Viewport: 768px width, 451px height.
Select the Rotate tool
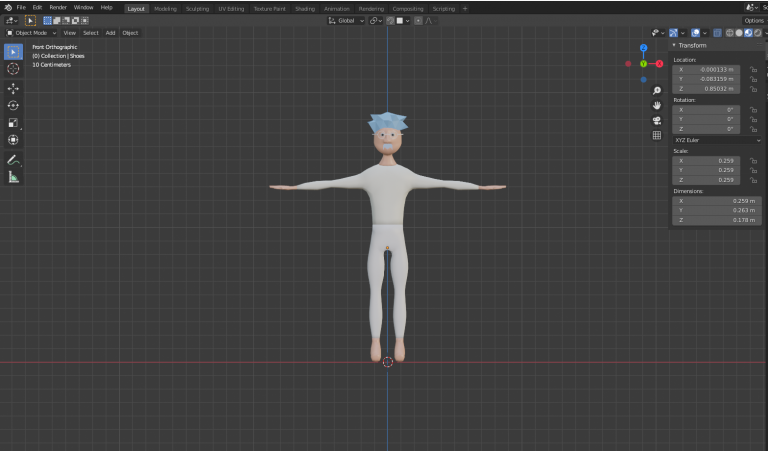[x=13, y=106]
